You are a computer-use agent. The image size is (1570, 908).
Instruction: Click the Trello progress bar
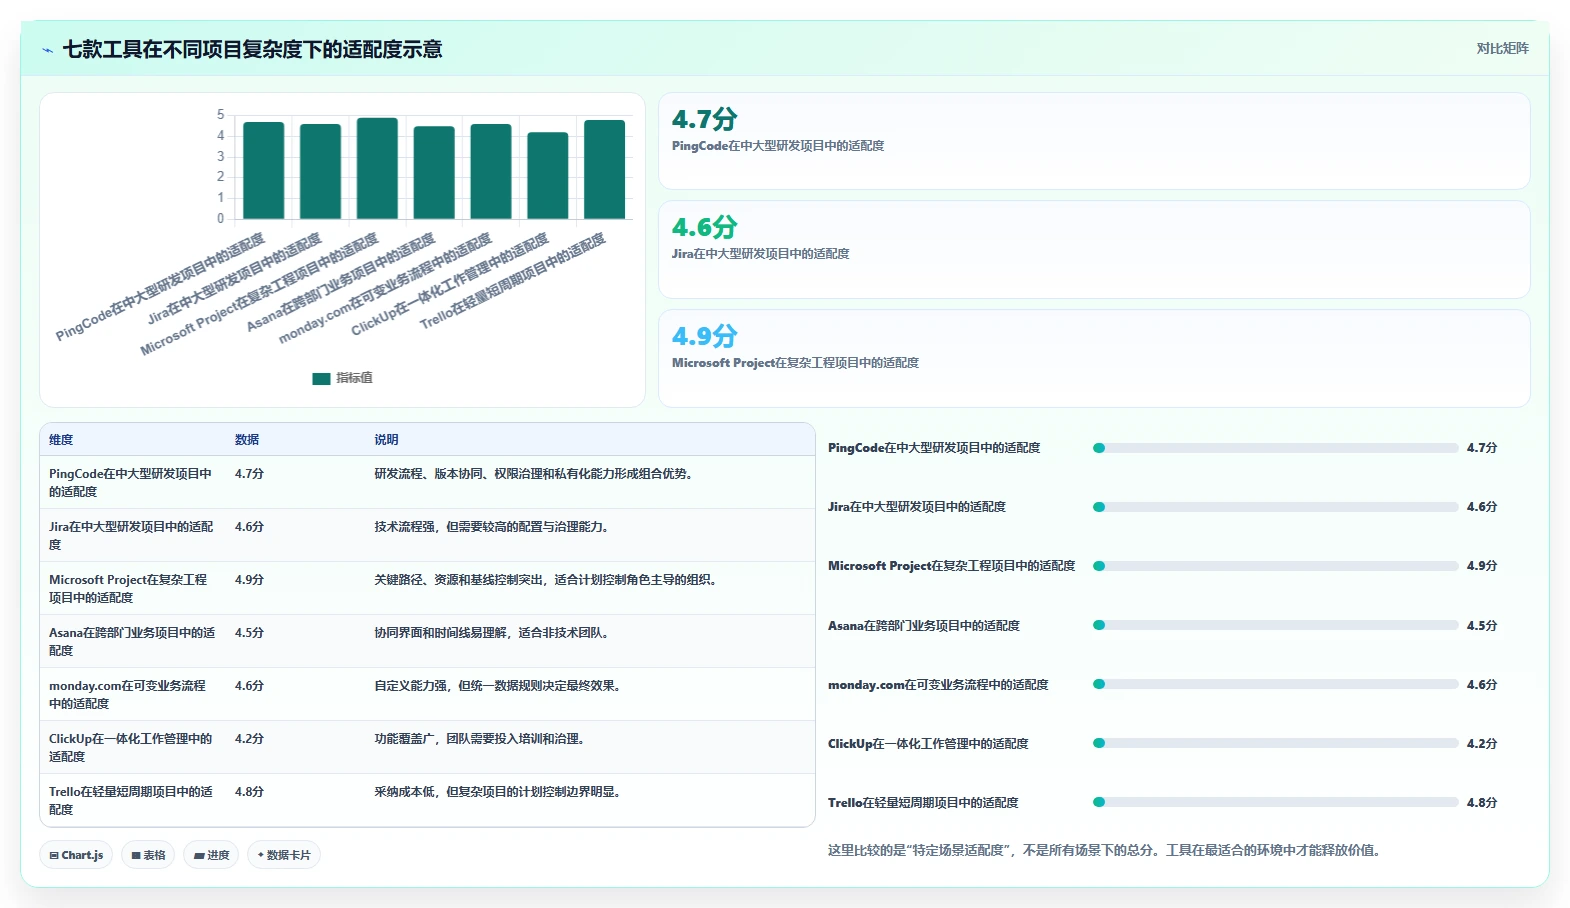[1275, 802]
